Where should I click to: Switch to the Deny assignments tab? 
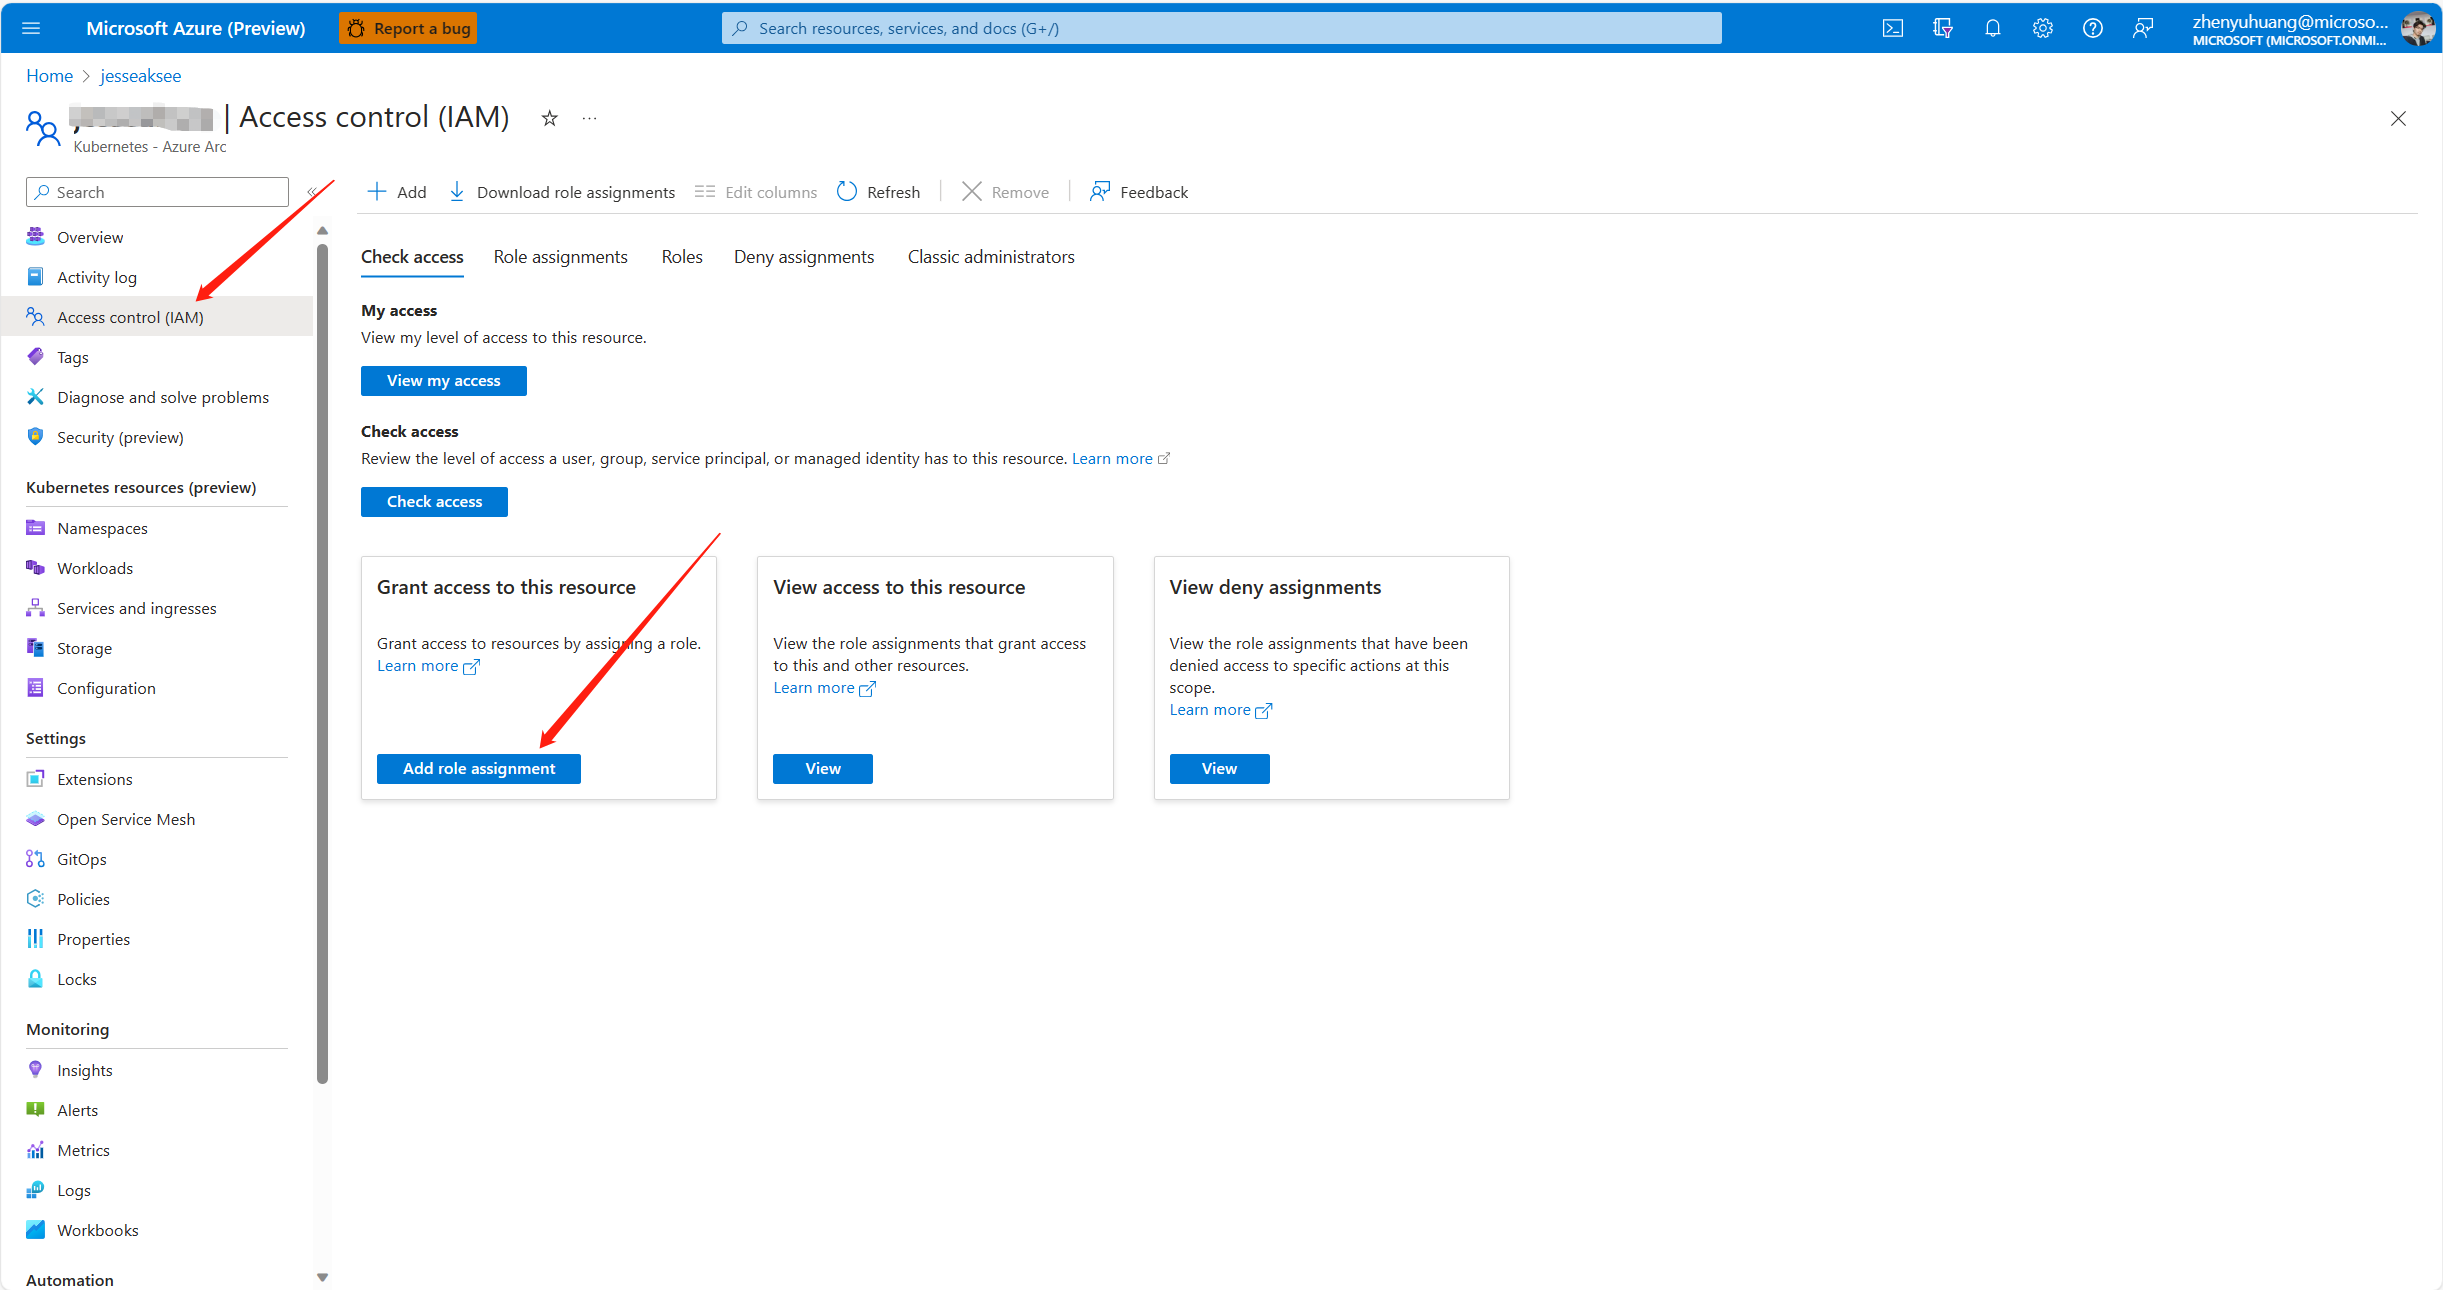coord(803,257)
